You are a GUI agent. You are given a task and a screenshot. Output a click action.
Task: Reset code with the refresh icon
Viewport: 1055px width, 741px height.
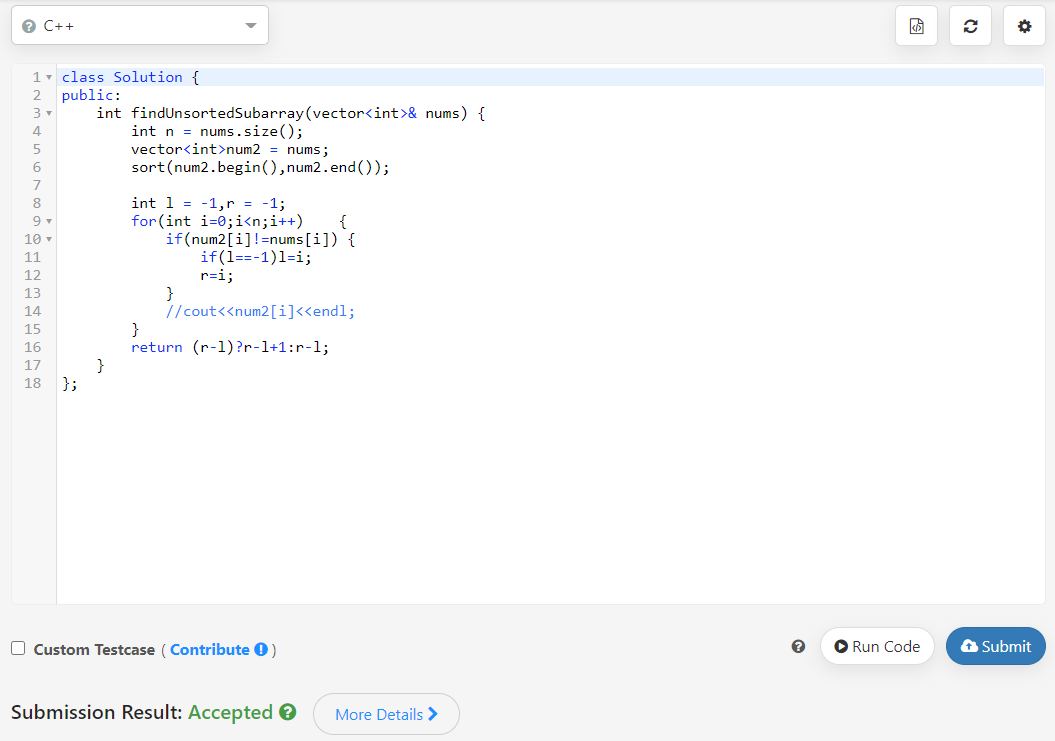(x=970, y=26)
